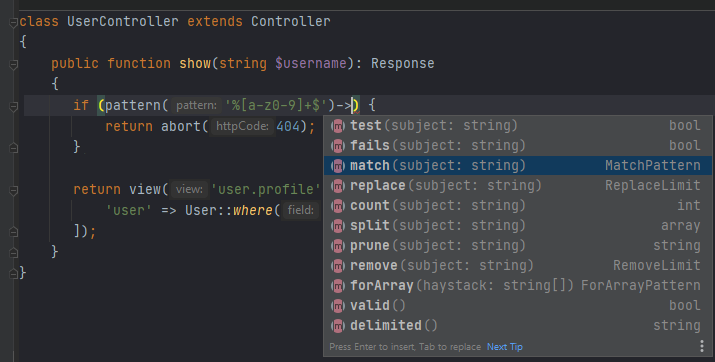Screen dimensions: 715x362
Task: Click the Controller parent class name
Action: 290,21
